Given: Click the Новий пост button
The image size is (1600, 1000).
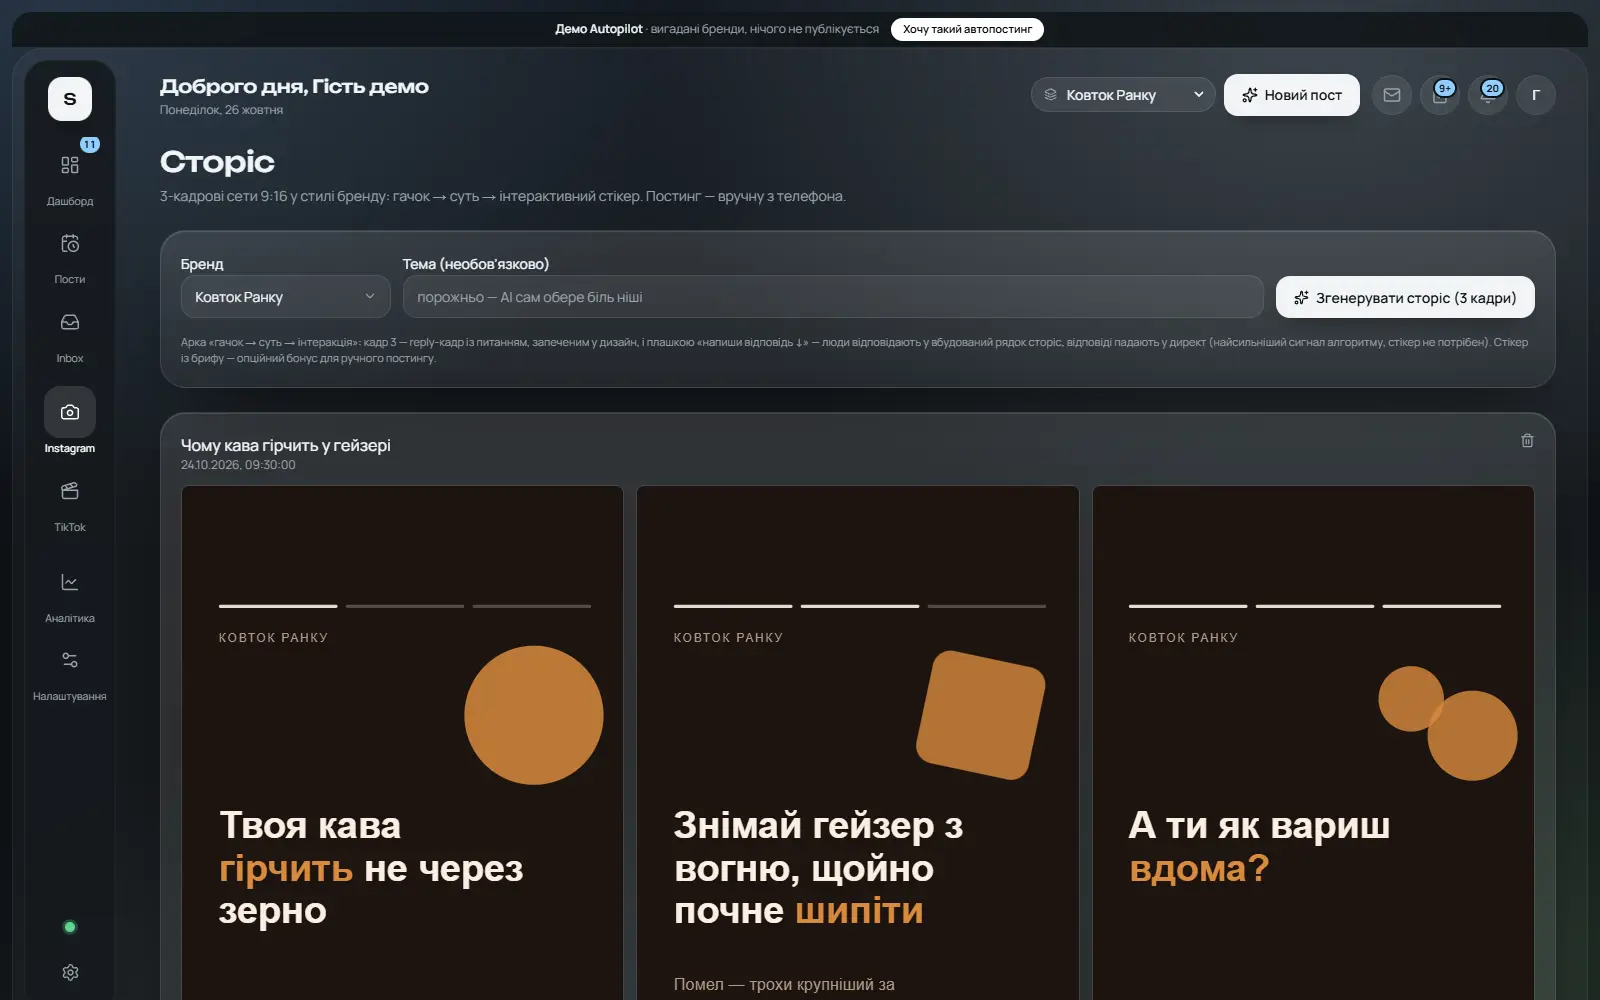Looking at the screenshot, I should (x=1292, y=95).
